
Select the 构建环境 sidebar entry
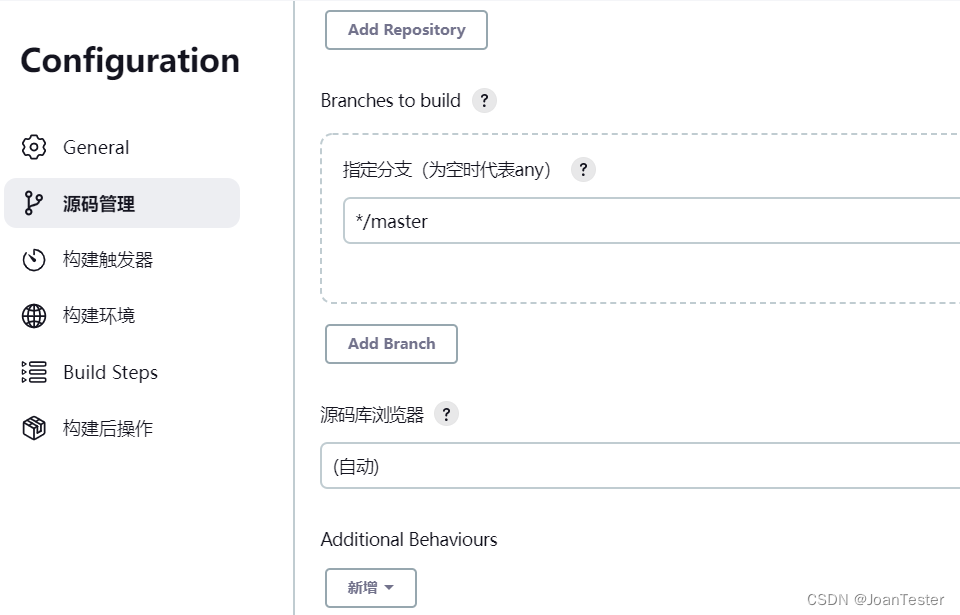pyautogui.click(x=96, y=315)
